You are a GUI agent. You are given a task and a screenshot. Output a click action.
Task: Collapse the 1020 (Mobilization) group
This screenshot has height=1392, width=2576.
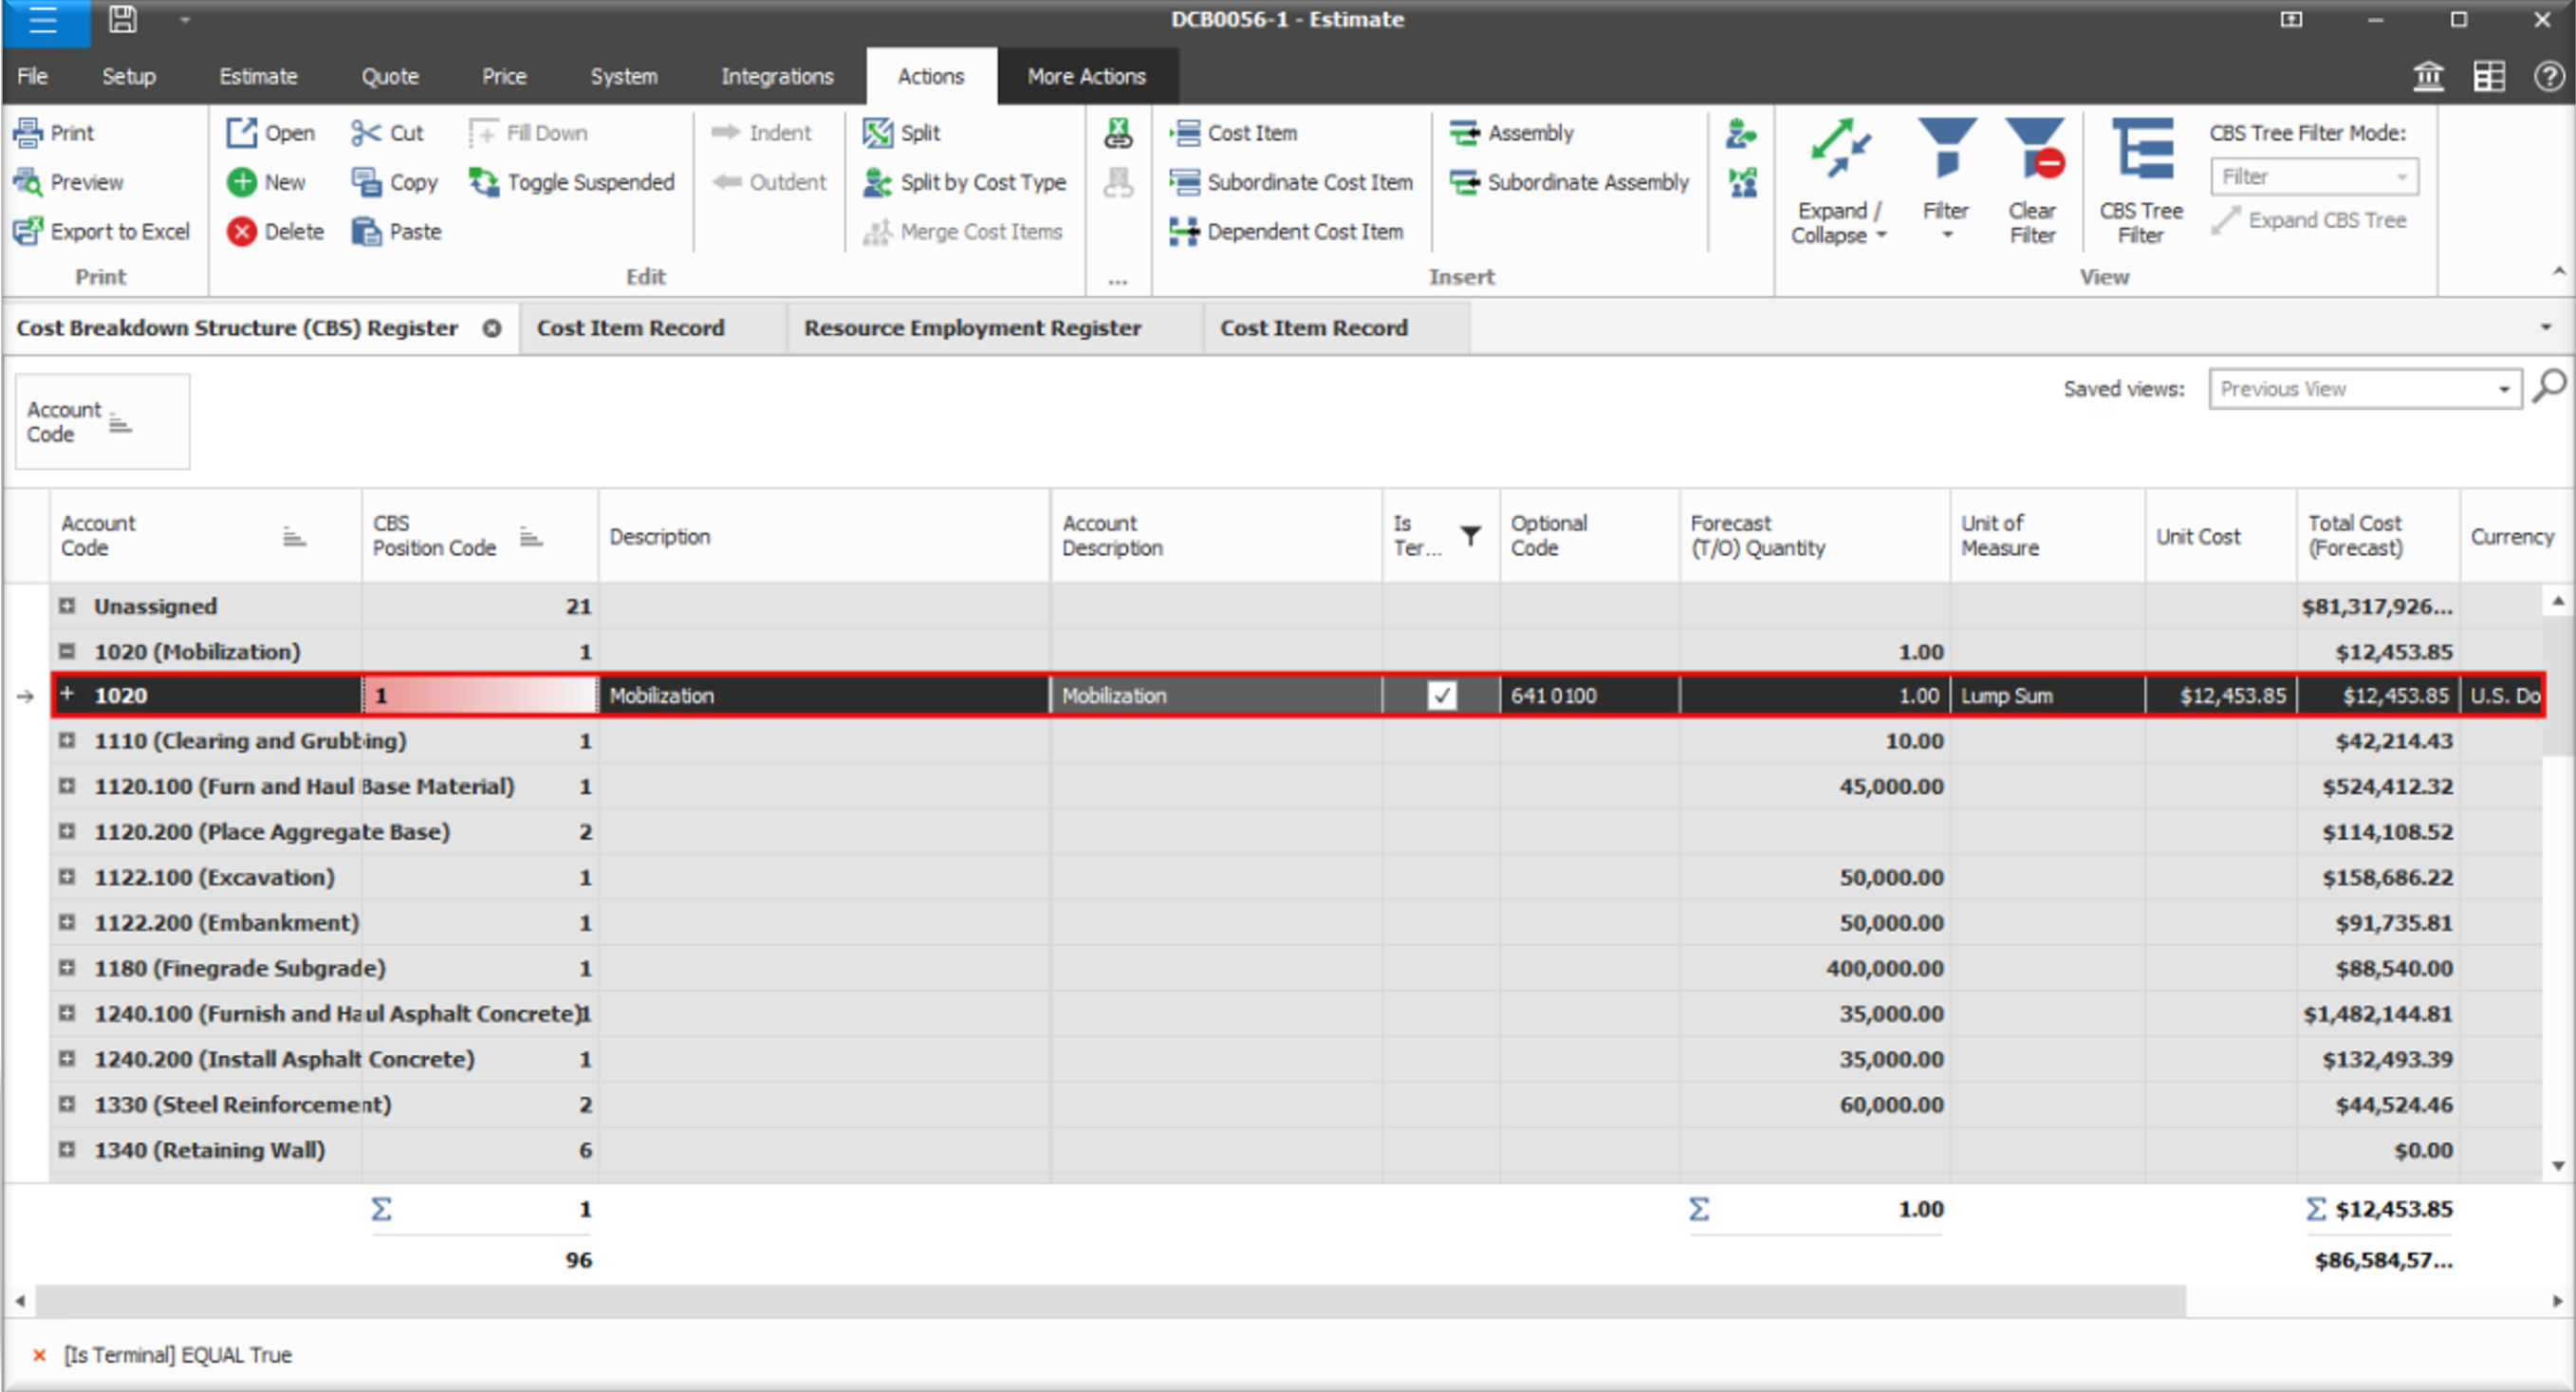pyautogui.click(x=67, y=651)
